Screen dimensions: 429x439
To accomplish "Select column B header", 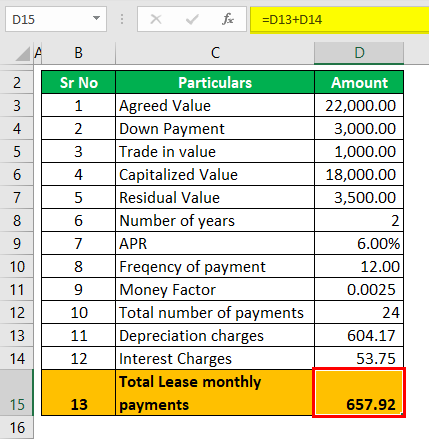I will click(78, 53).
